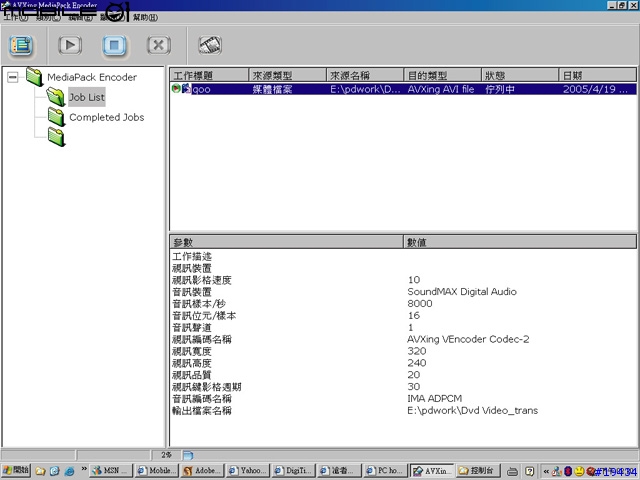This screenshot has width=640, height=480.
Task: Click the Job List folder icon
Action: (56, 97)
